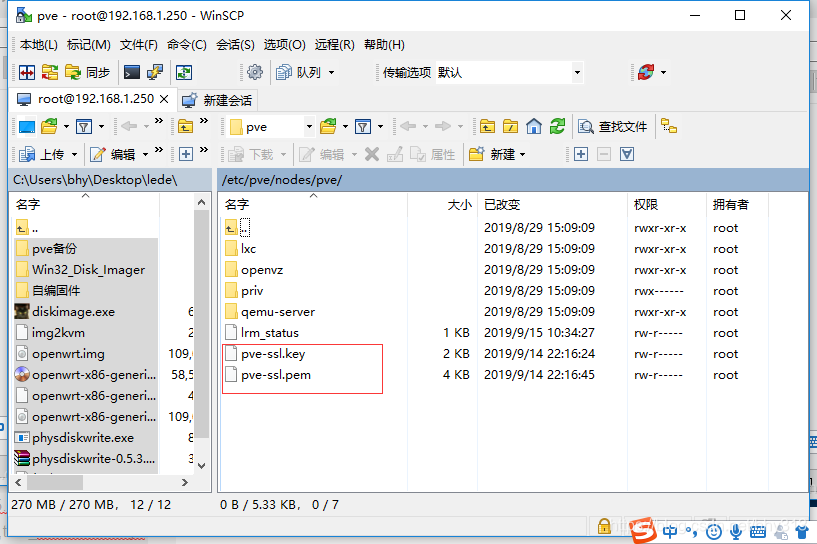Viewport: 817px width, 544px height.
Task: Open the remote pve directory dropdown
Action: pyautogui.click(x=309, y=127)
